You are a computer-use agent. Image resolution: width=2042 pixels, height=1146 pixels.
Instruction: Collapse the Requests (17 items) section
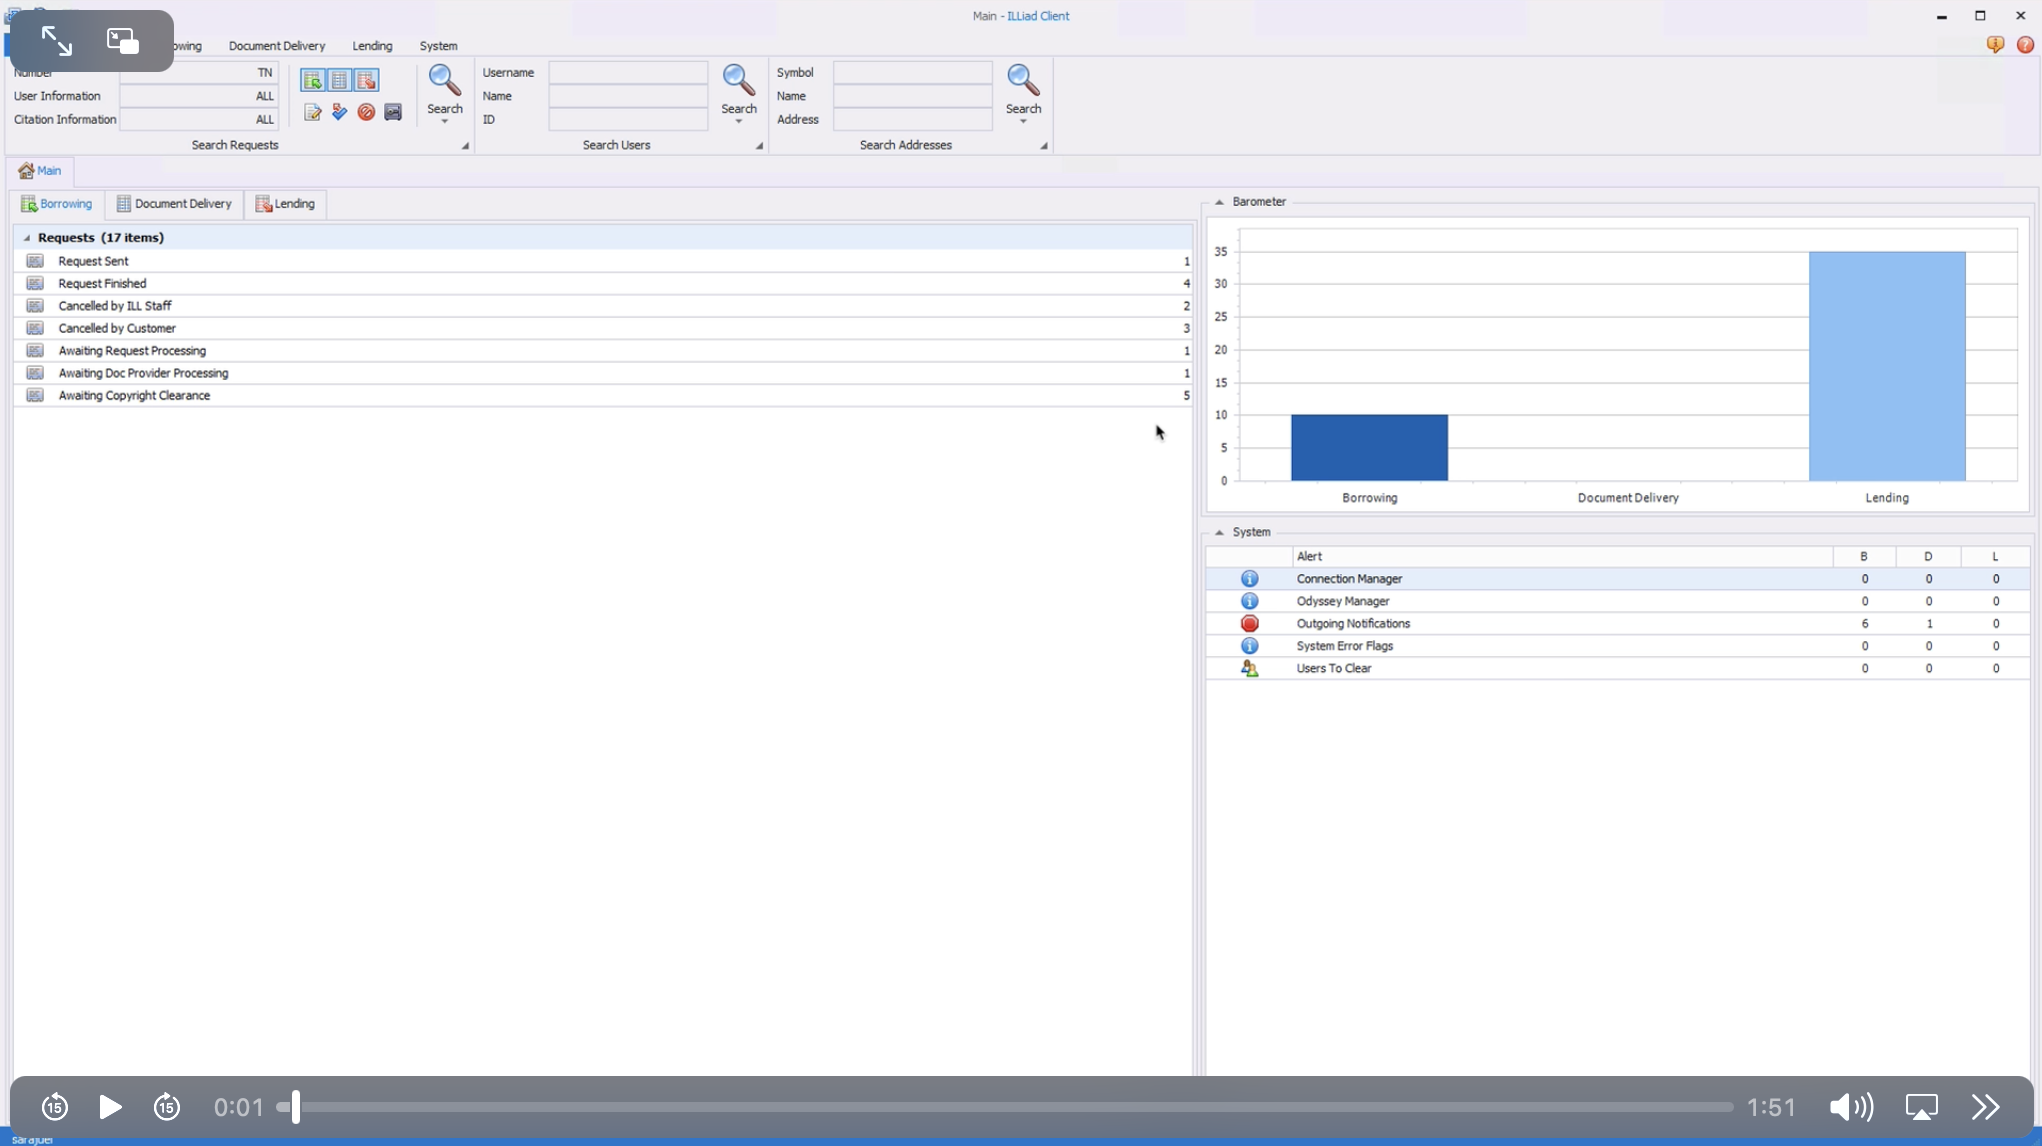[x=27, y=238]
